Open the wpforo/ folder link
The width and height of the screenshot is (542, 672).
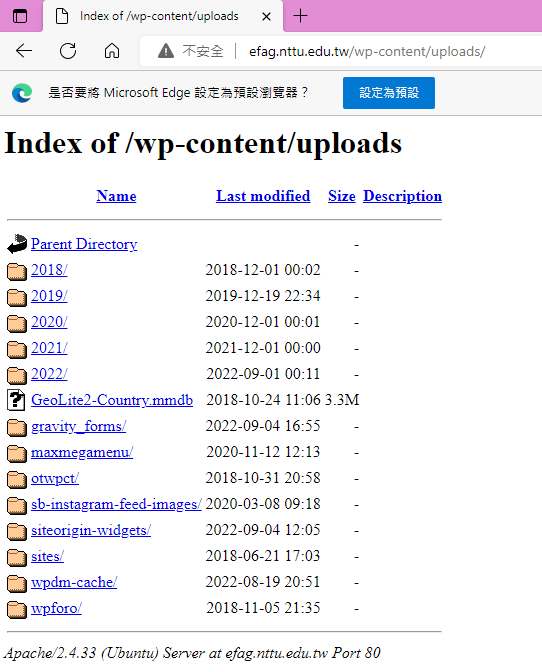pos(56,609)
